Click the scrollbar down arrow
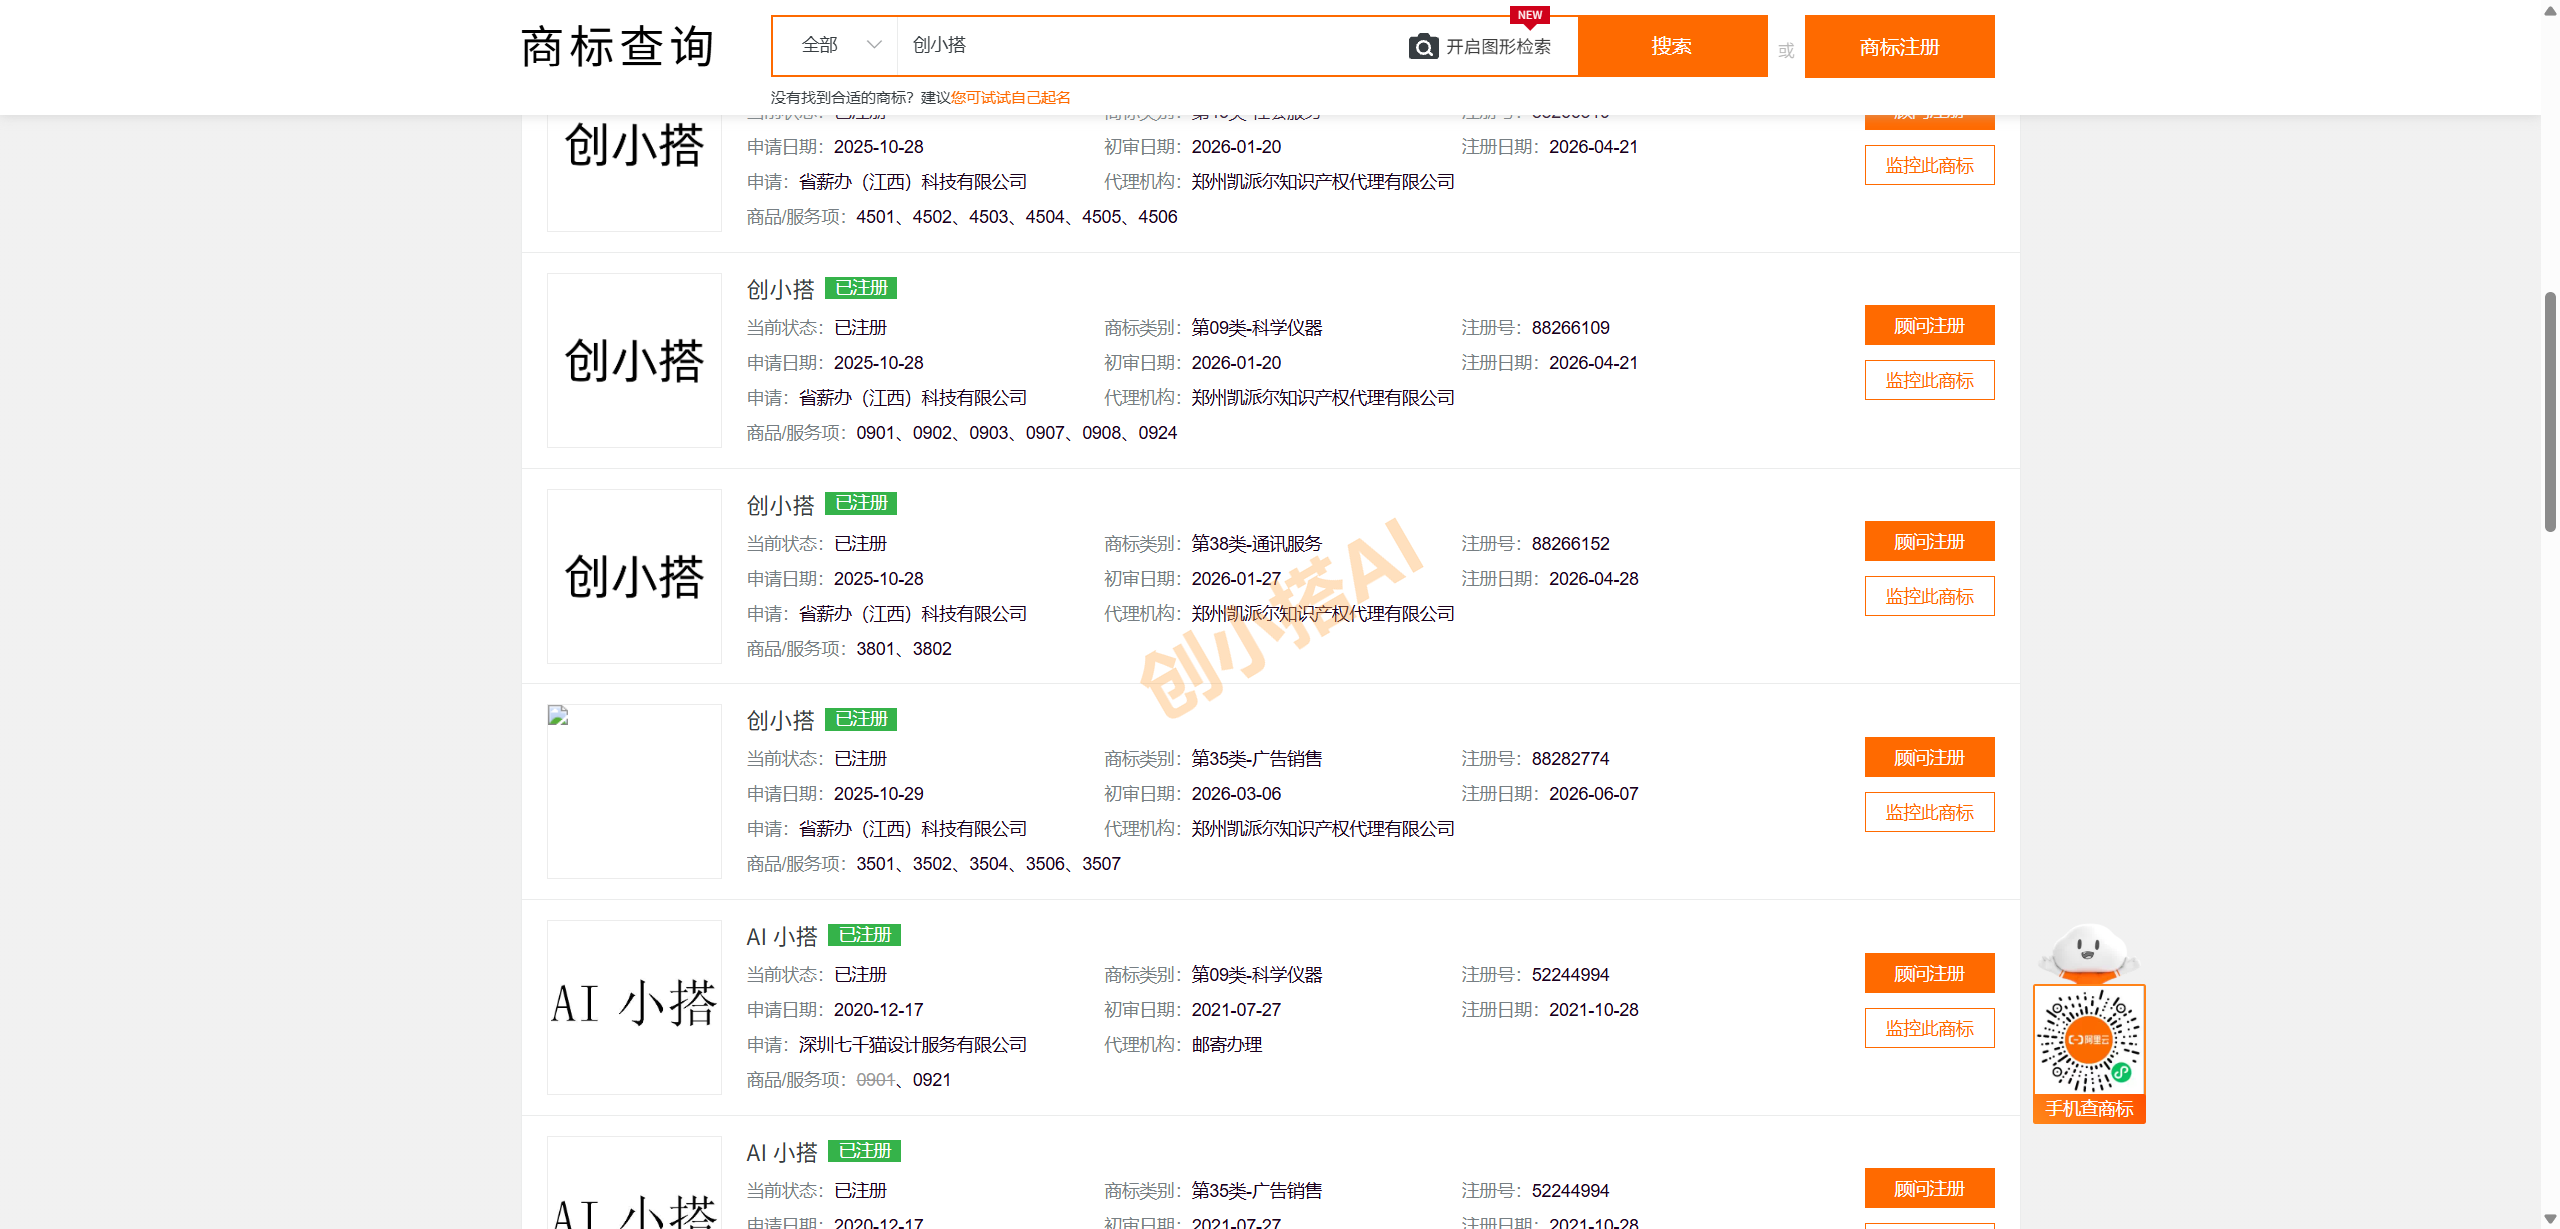The width and height of the screenshot is (2560, 1229). pyautogui.click(x=2550, y=1219)
